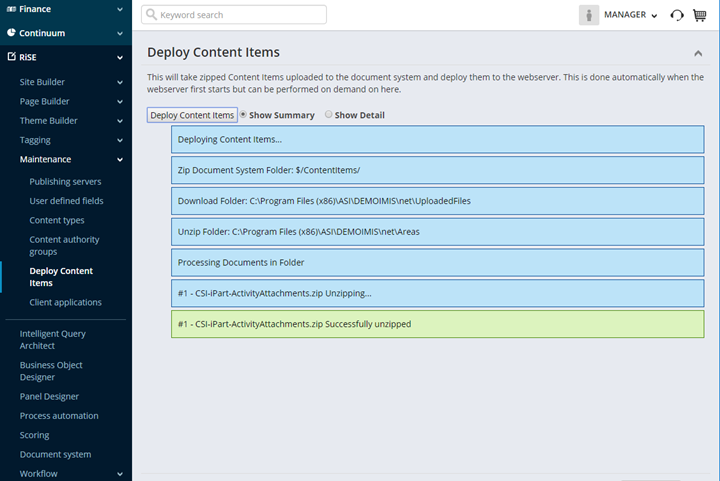Click the manager user avatar icon
Image resolution: width=720 pixels, height=481 pixels.
pos(589,15)
